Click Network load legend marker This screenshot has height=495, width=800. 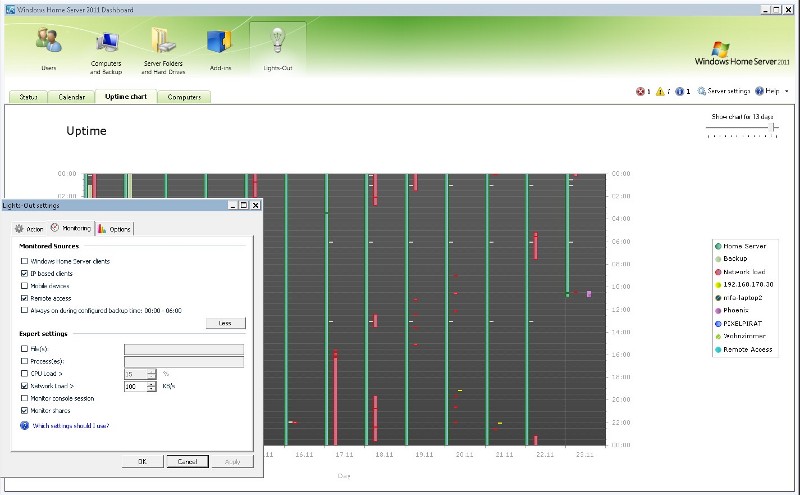click(x=718, y=272)
